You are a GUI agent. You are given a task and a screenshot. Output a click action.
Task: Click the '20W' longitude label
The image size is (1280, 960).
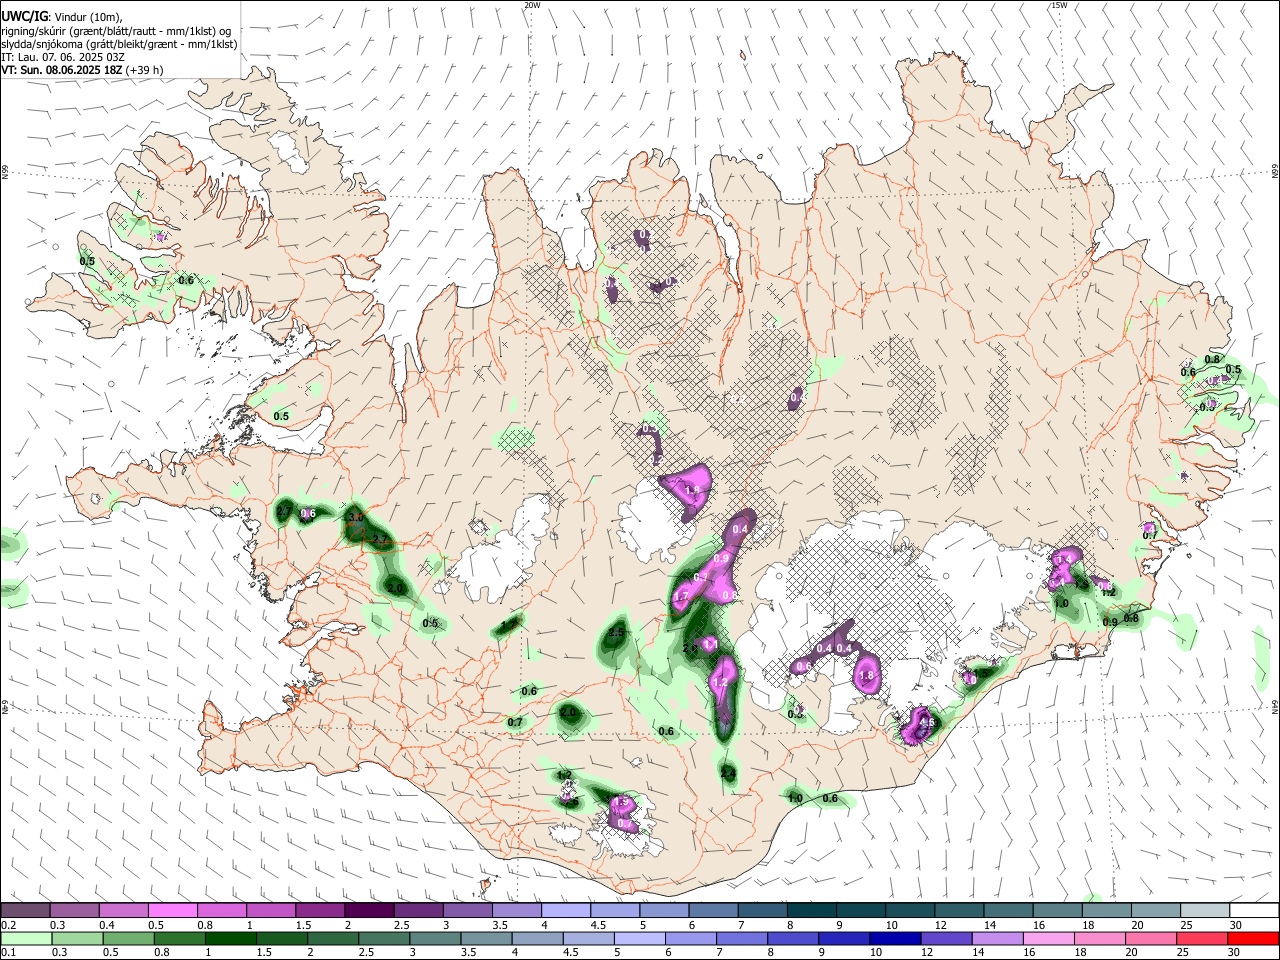532,5
